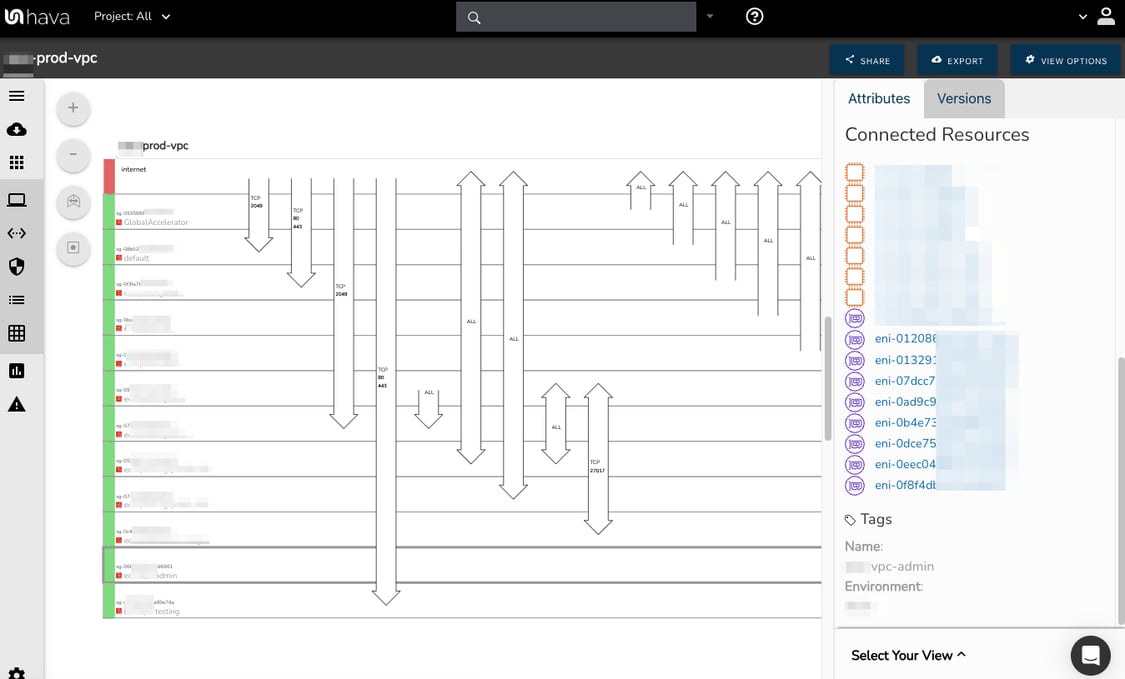The width and height of the screenshot is (1125, 679).
Task: Click the apps grid icon in sidebar
Action: [x=16, y=163]
